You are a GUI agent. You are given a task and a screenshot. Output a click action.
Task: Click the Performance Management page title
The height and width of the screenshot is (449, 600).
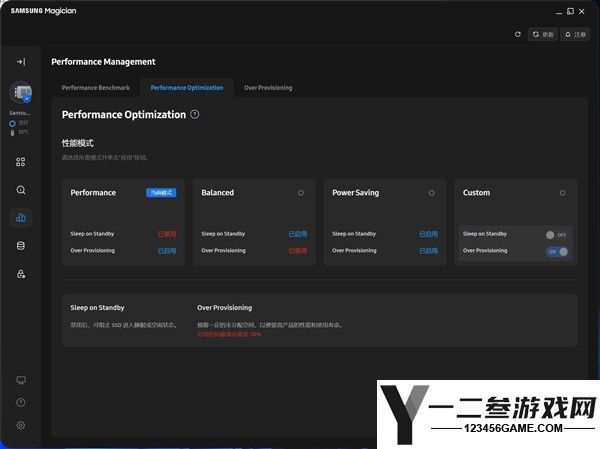pos(103,62)
